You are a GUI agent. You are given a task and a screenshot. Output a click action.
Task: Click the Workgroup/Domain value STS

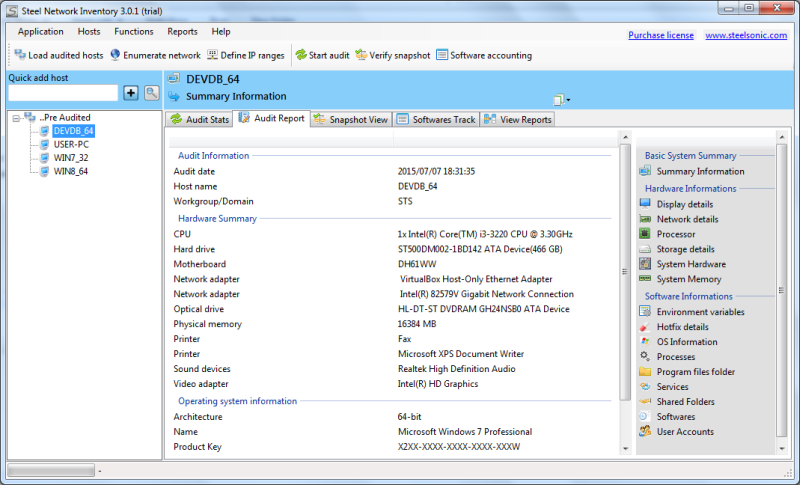(405, 201)
